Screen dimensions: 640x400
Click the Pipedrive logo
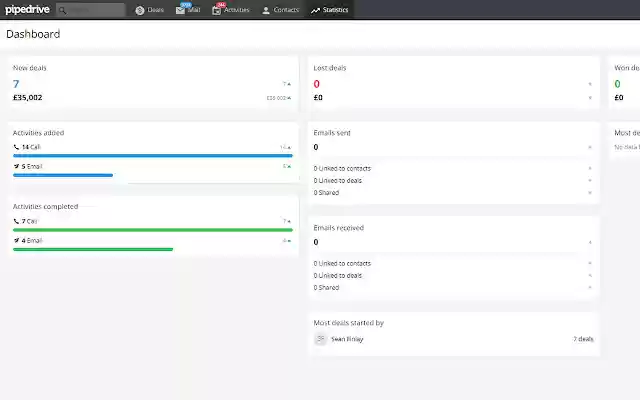(x=27, y=9)
